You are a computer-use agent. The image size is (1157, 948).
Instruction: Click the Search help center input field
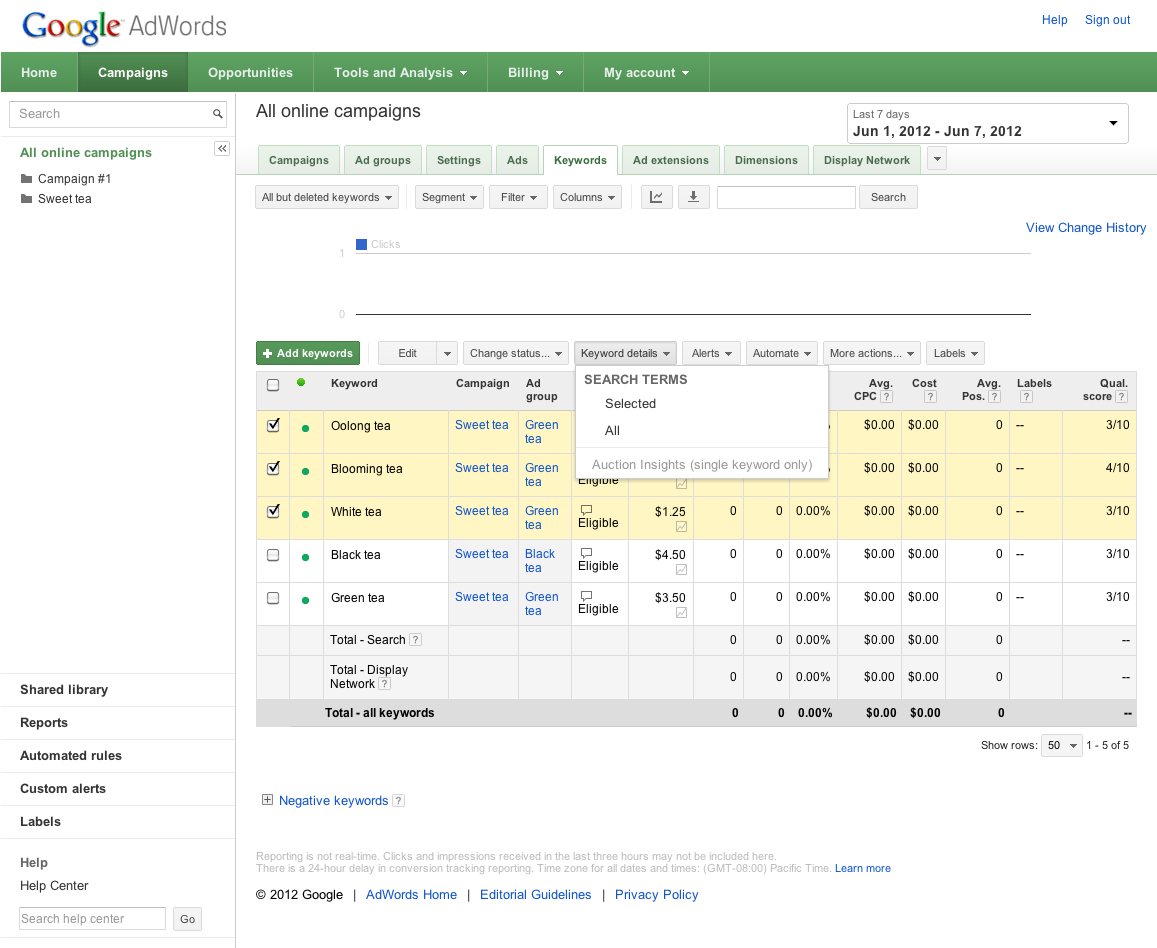92,918
